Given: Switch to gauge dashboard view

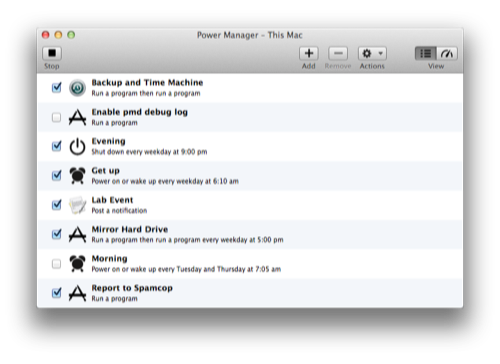Looking at the screenshot, I should (x=447, y=53).
